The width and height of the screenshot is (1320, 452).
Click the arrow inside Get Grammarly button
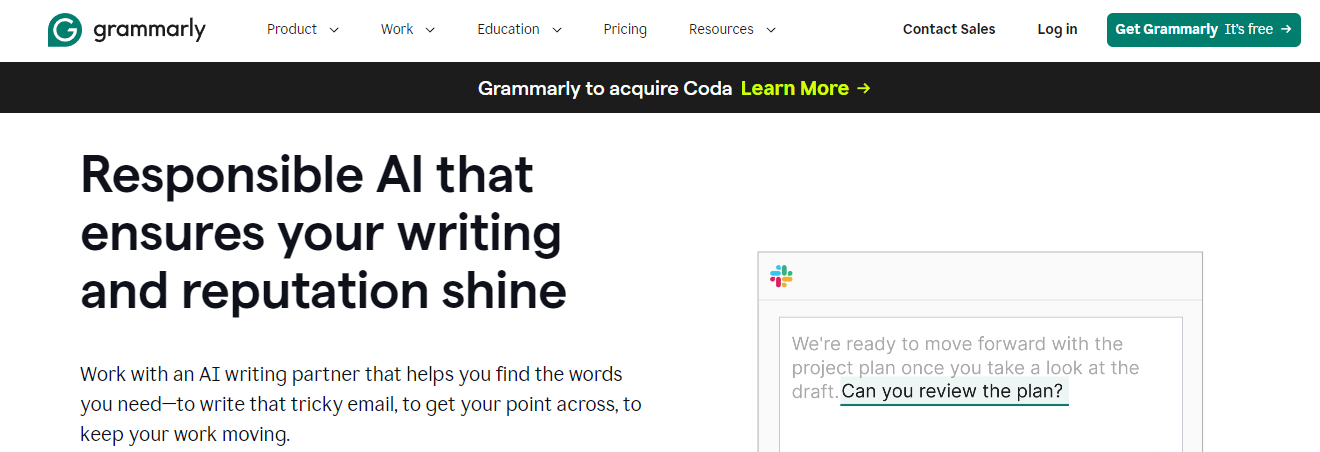1287,30
